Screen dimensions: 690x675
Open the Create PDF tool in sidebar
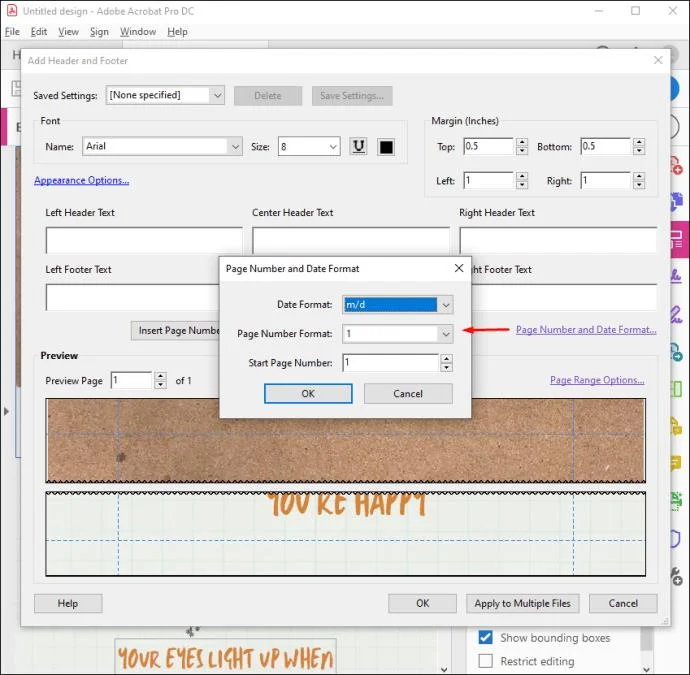click(676, 165)
